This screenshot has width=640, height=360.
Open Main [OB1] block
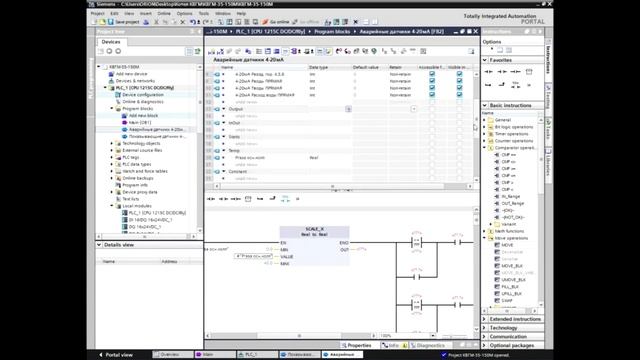point(140,122)
